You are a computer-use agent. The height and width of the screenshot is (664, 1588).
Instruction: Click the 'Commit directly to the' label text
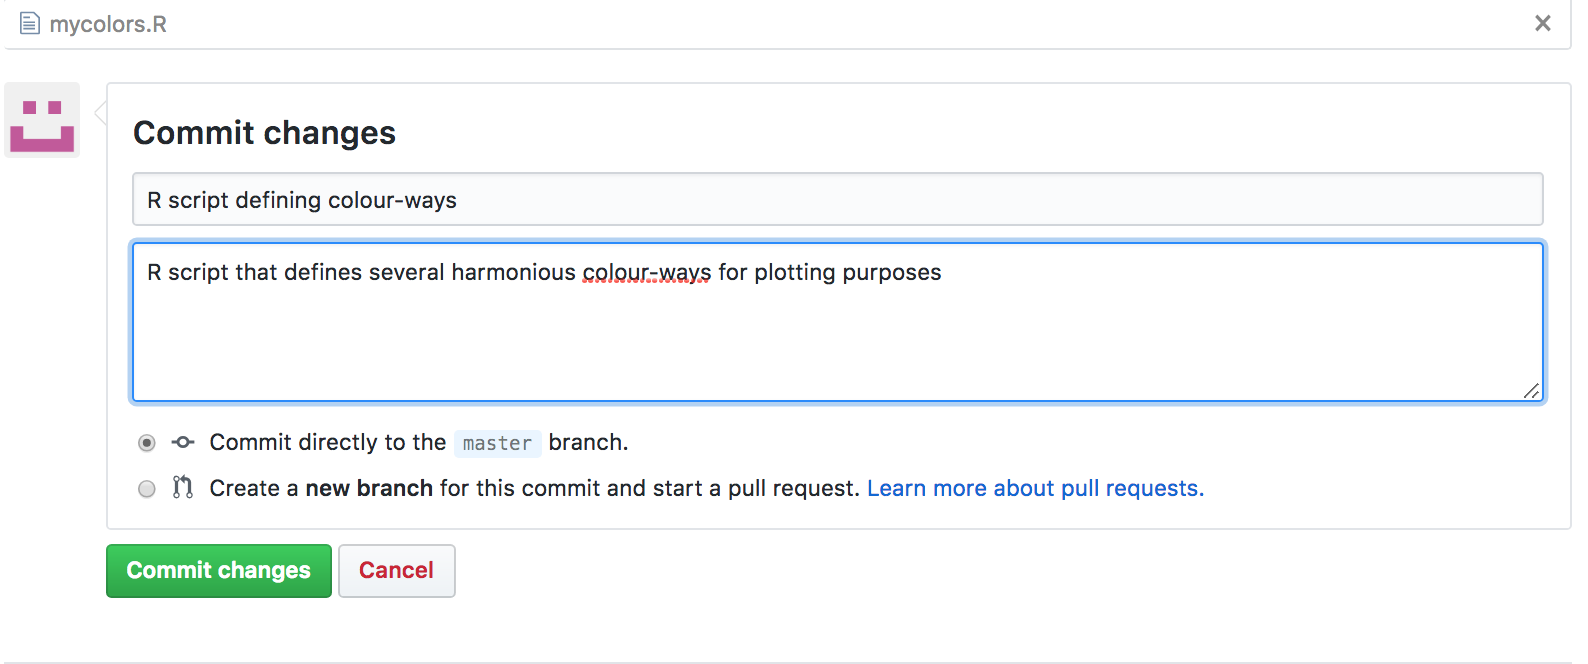[x=328, y=442]
